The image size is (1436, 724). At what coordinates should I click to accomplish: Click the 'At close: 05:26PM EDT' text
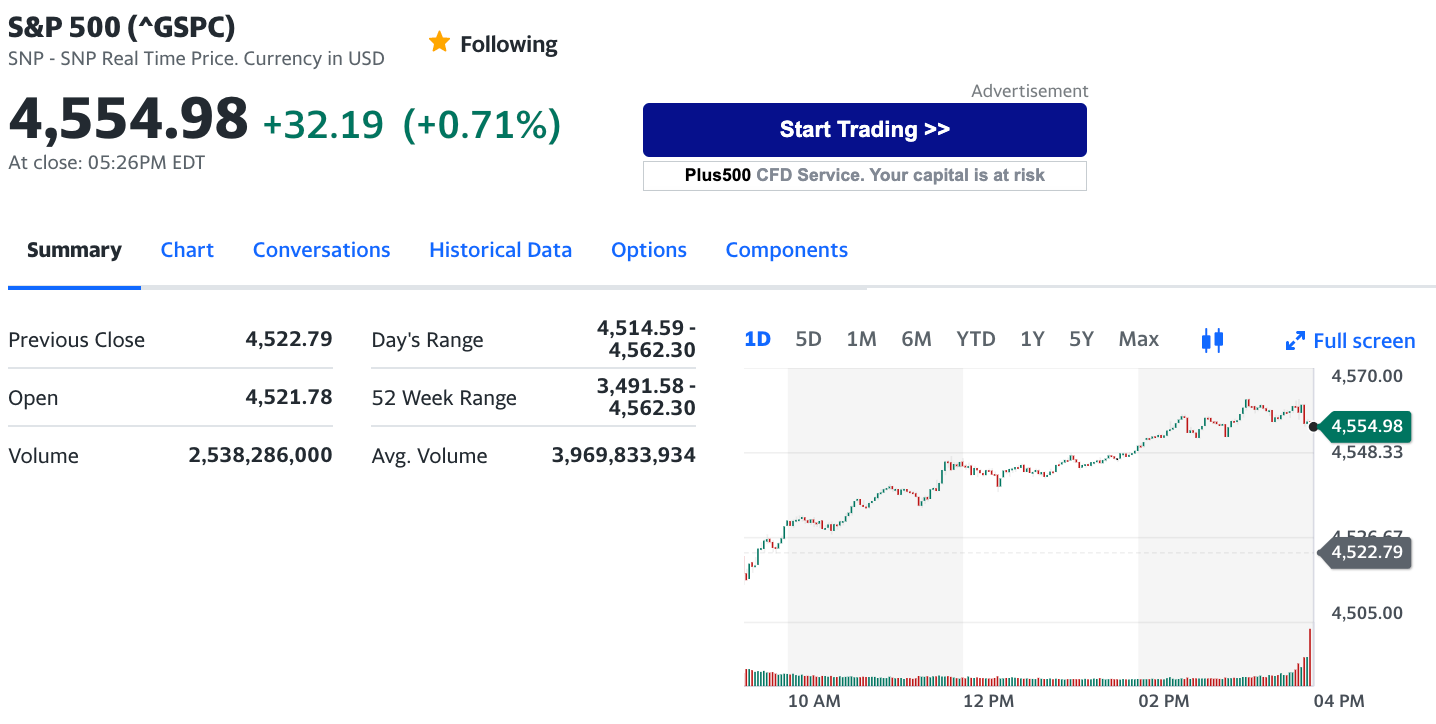[x=106, y=163]
